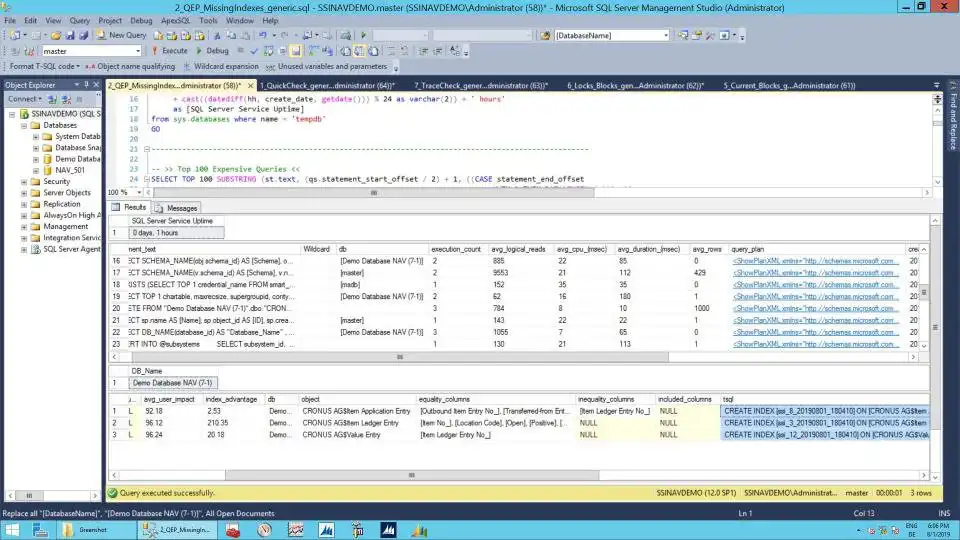Collapse code region at line 24
This screenshot has height=540, width=960.
tap(147, 179)
